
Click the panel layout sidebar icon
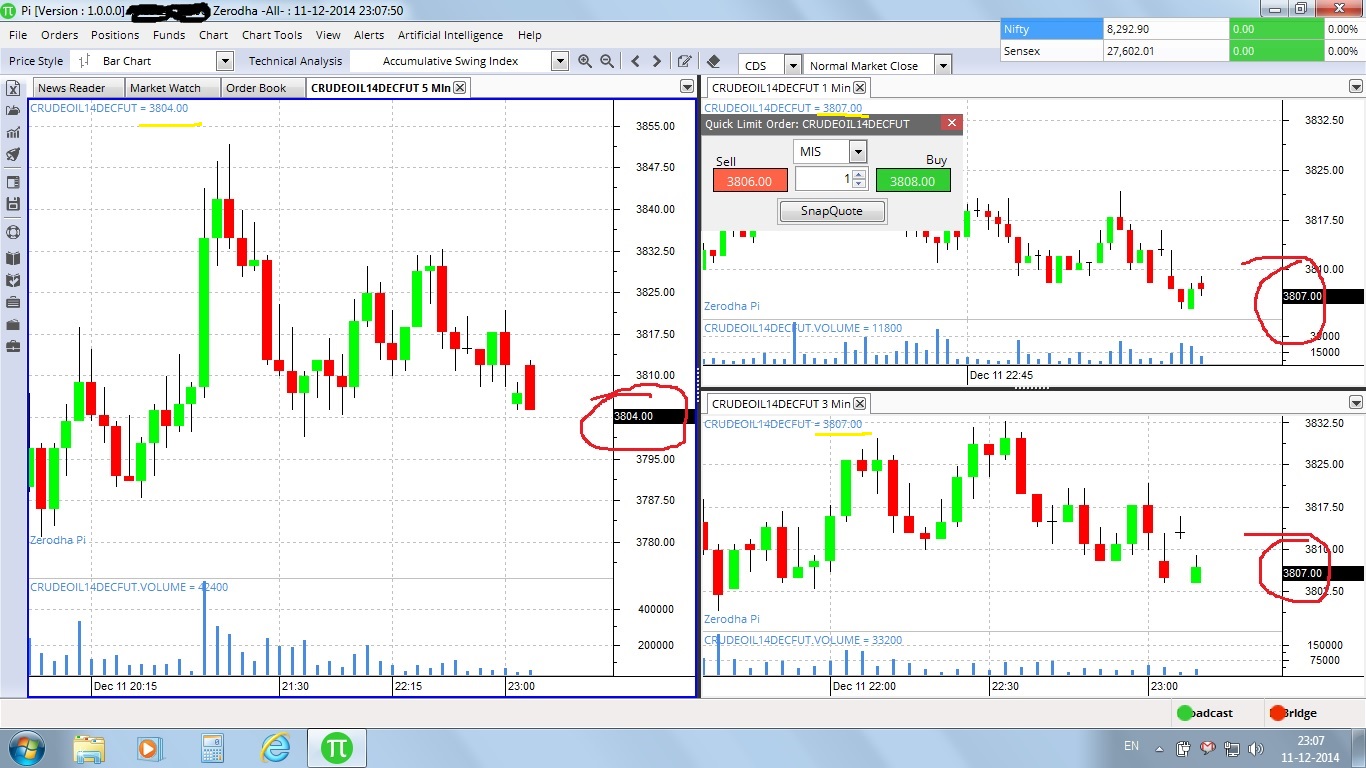coord(13,182)
